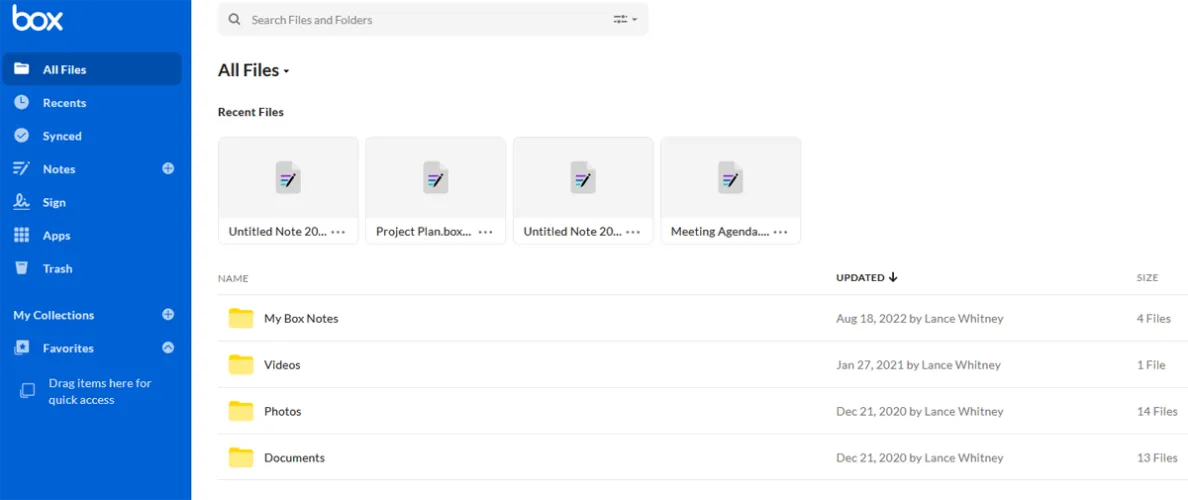Click the Box logo
Viewport: 1188px width, 500px height.
[x=38, y=19]
